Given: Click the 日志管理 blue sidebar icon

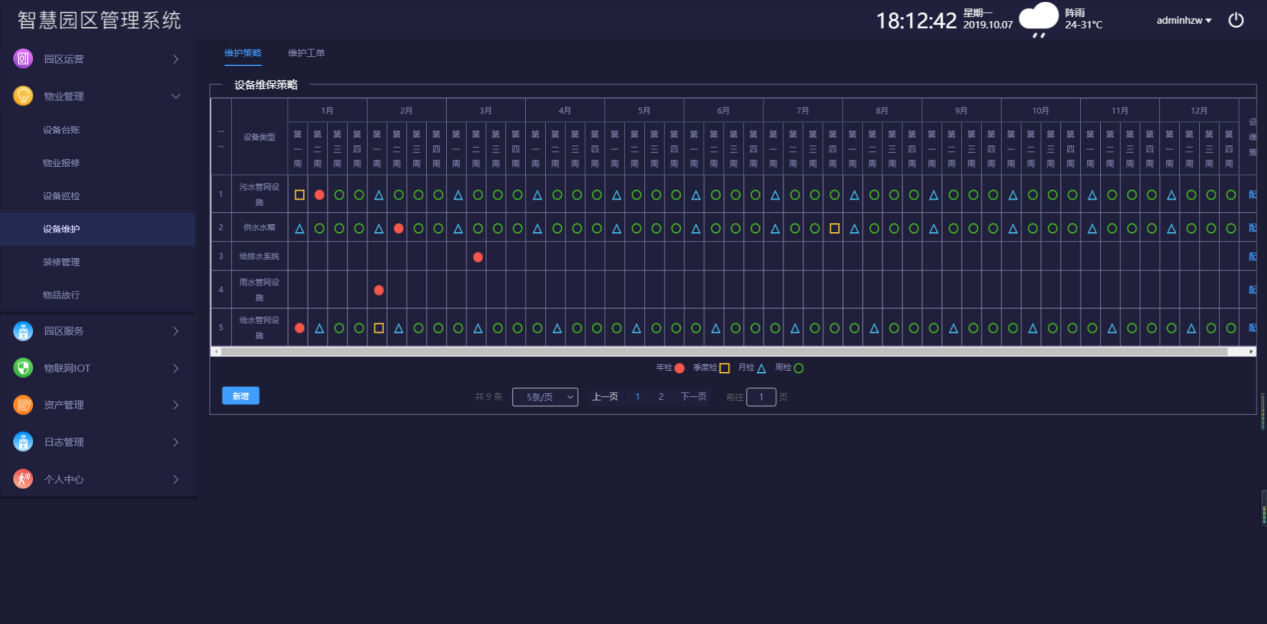Looking at the screenshot, I should click(x=23, y=442).
